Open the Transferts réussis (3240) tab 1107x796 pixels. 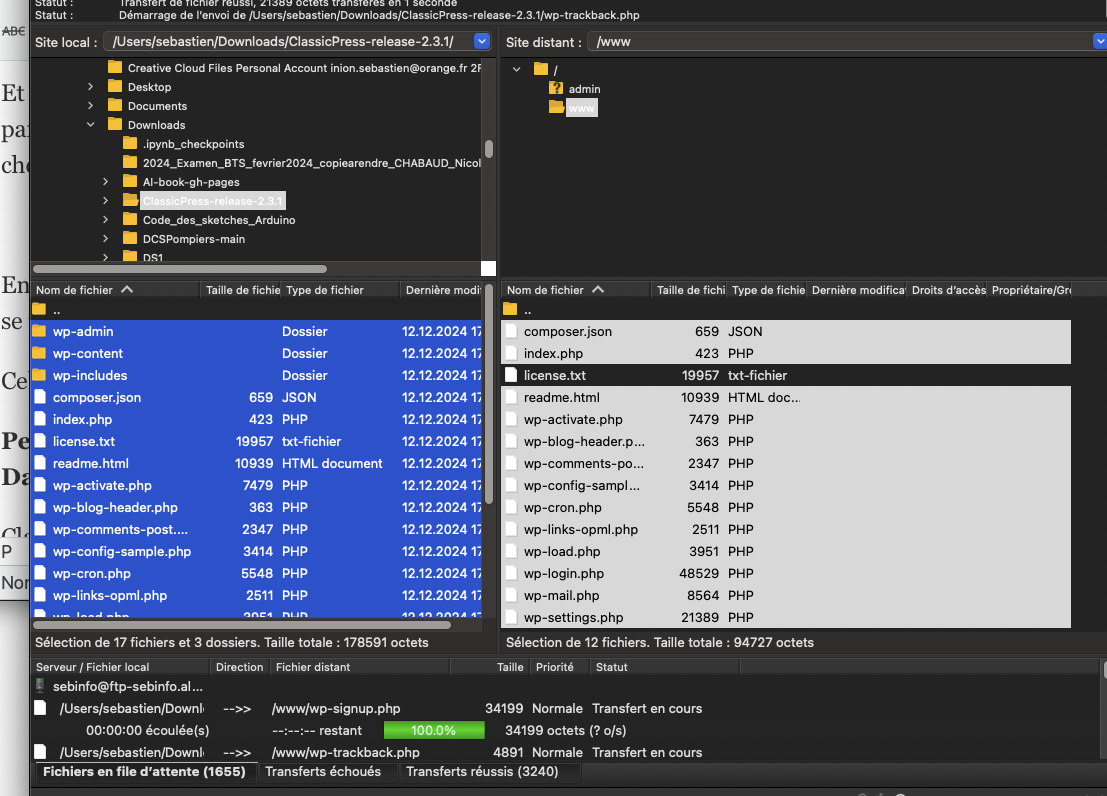(482, 771)
